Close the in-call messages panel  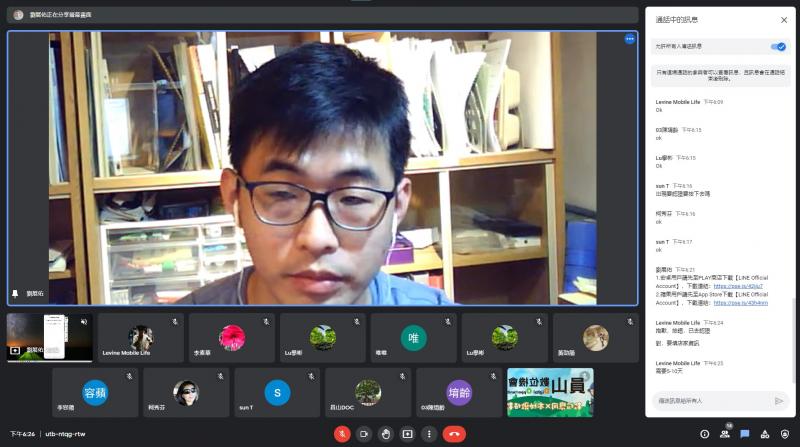pos(784,19)
